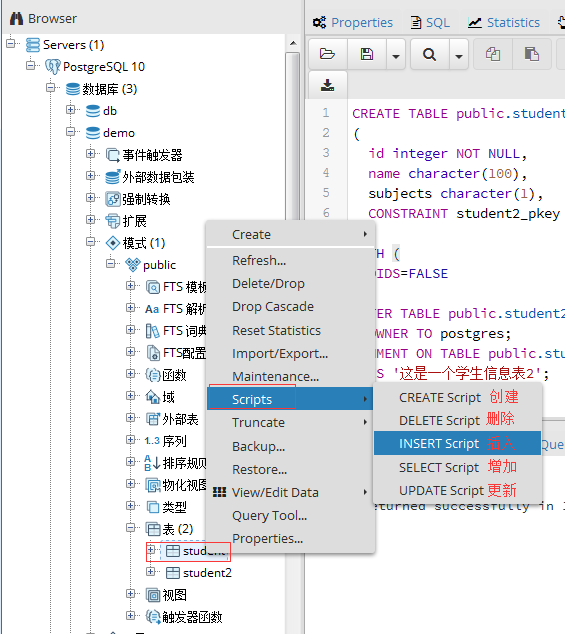Screen dimensions: 565x634
Task: Open the find options dropdown arrow
Action: (x=459, y=55)
